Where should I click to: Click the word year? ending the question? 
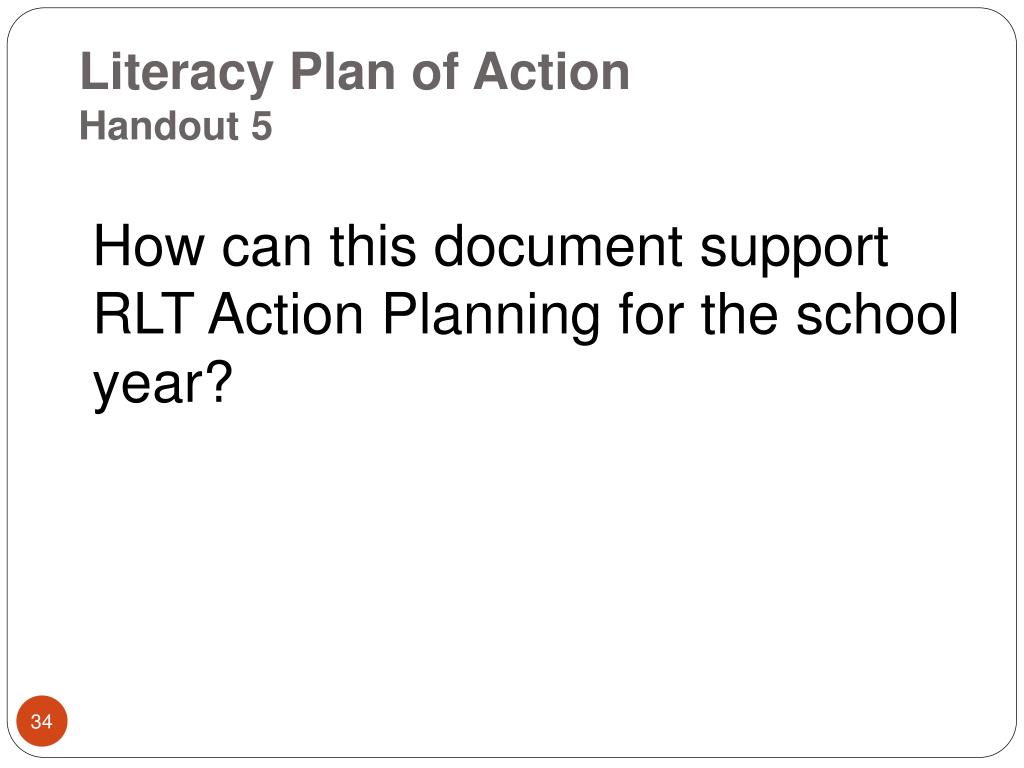pyautogui.click(x=163, y=387)
